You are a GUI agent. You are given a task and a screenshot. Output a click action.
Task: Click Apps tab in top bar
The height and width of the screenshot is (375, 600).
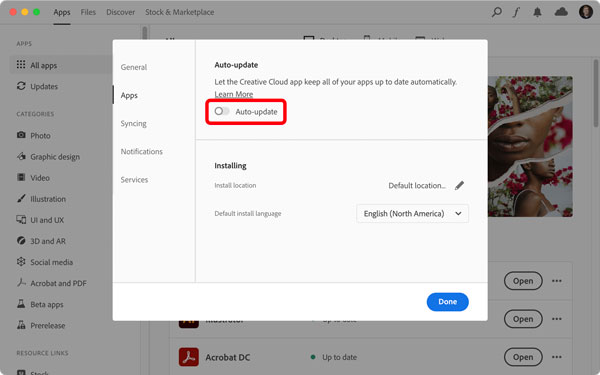click(62, 12)
